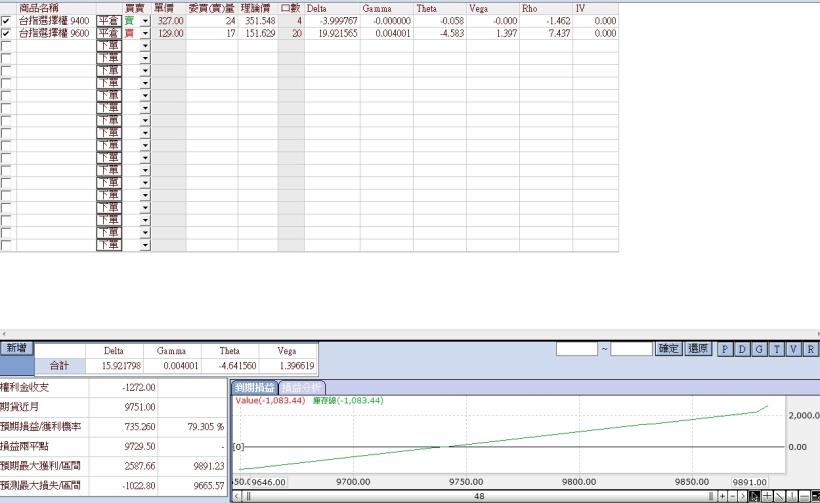This screenshot has width=820, height=503.
Task: Click the 確定 confirm button
Action: click(668, 348)
